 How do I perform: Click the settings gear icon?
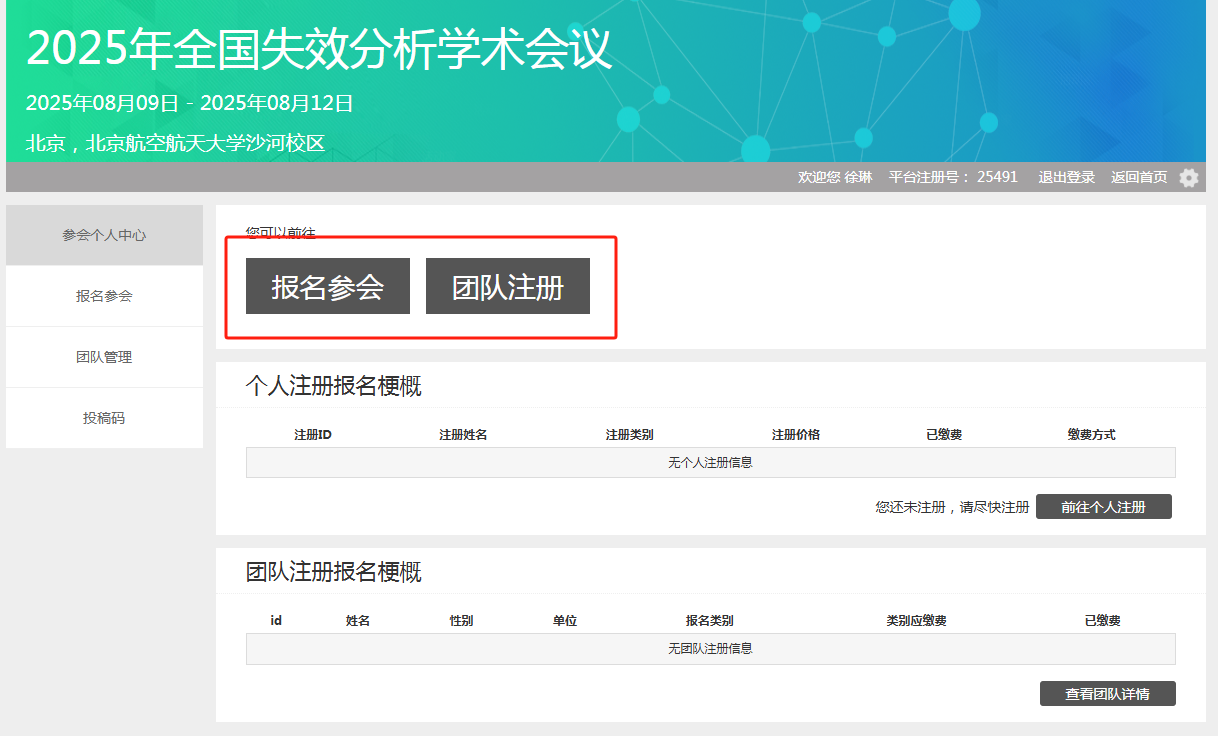[x=1188, y=178]
